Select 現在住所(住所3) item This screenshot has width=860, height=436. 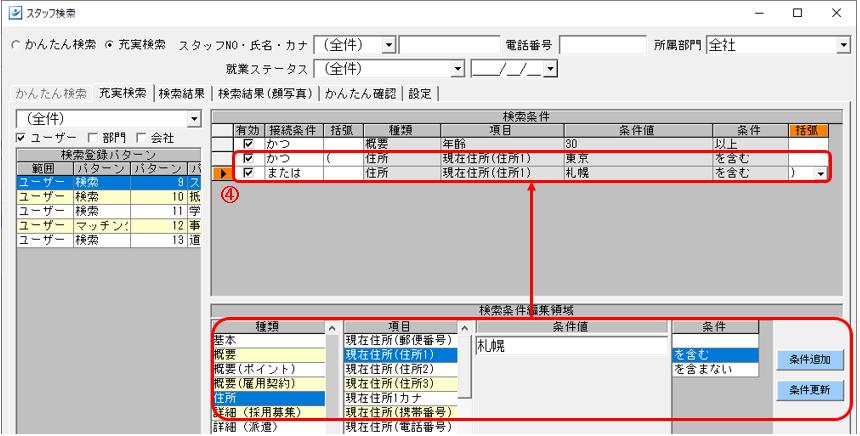click(400, 383)
